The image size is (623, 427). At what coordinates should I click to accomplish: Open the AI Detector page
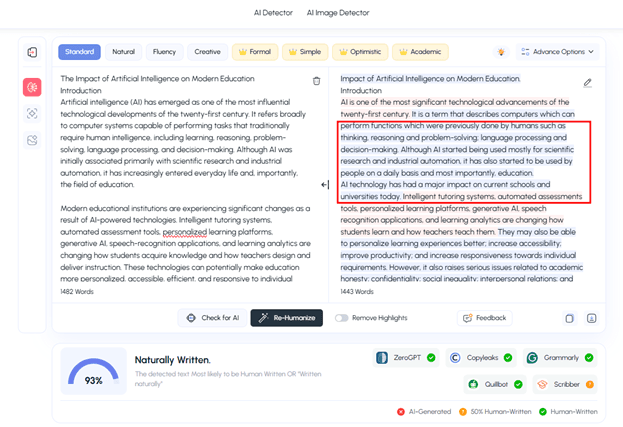click(273, 13)
